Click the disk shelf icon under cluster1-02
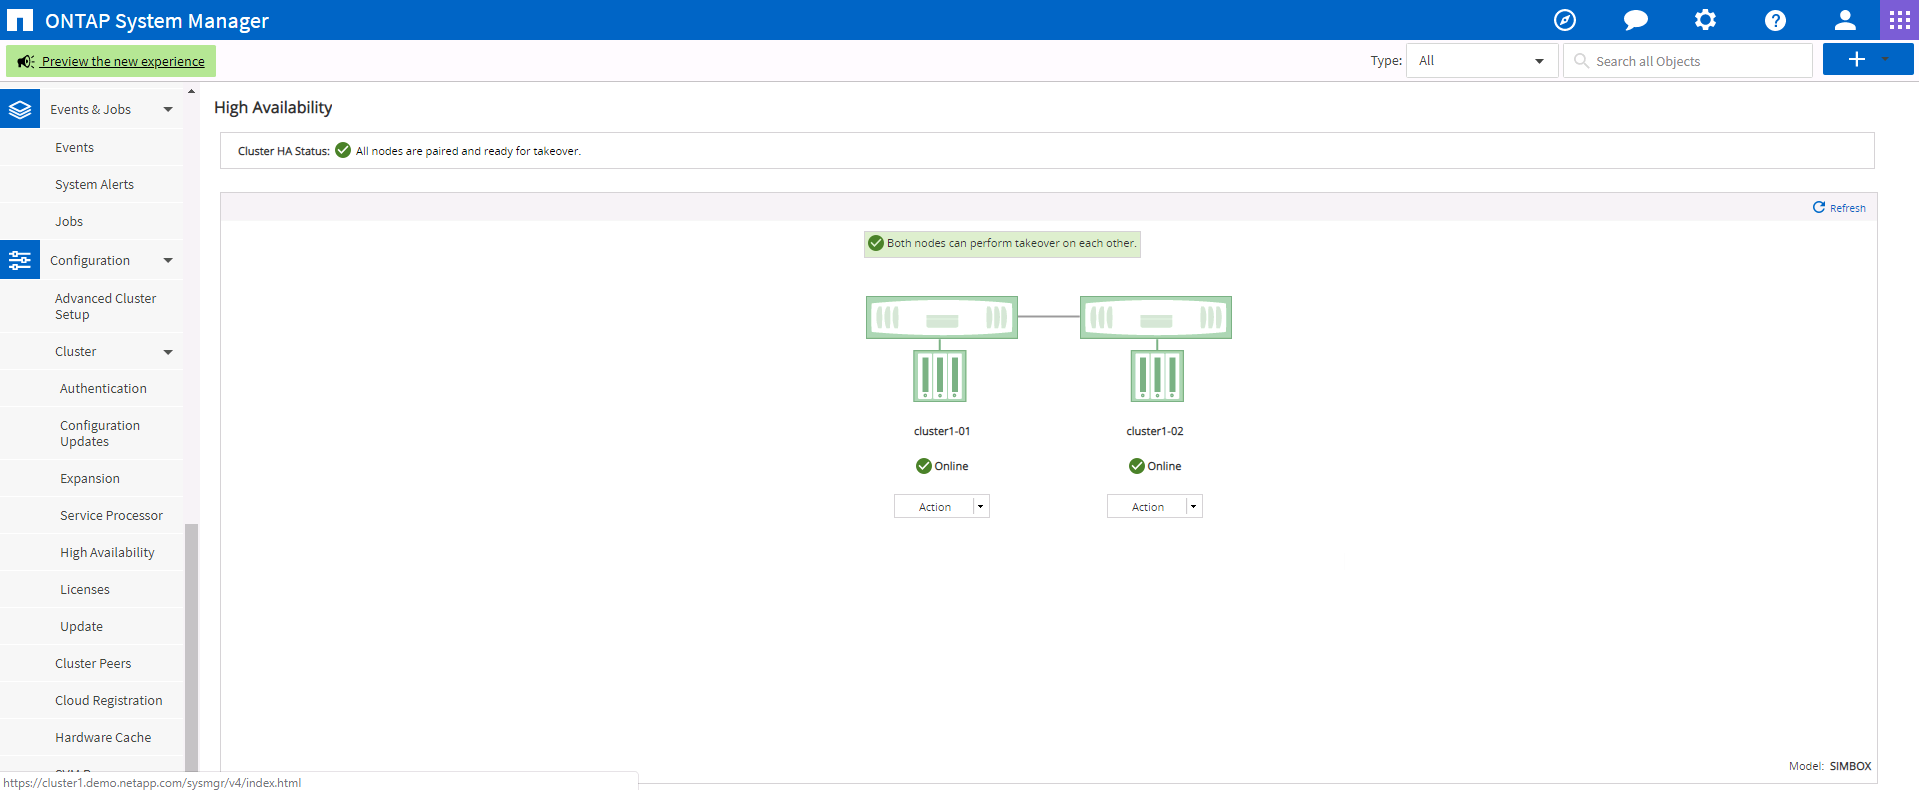 [1157, 376]
